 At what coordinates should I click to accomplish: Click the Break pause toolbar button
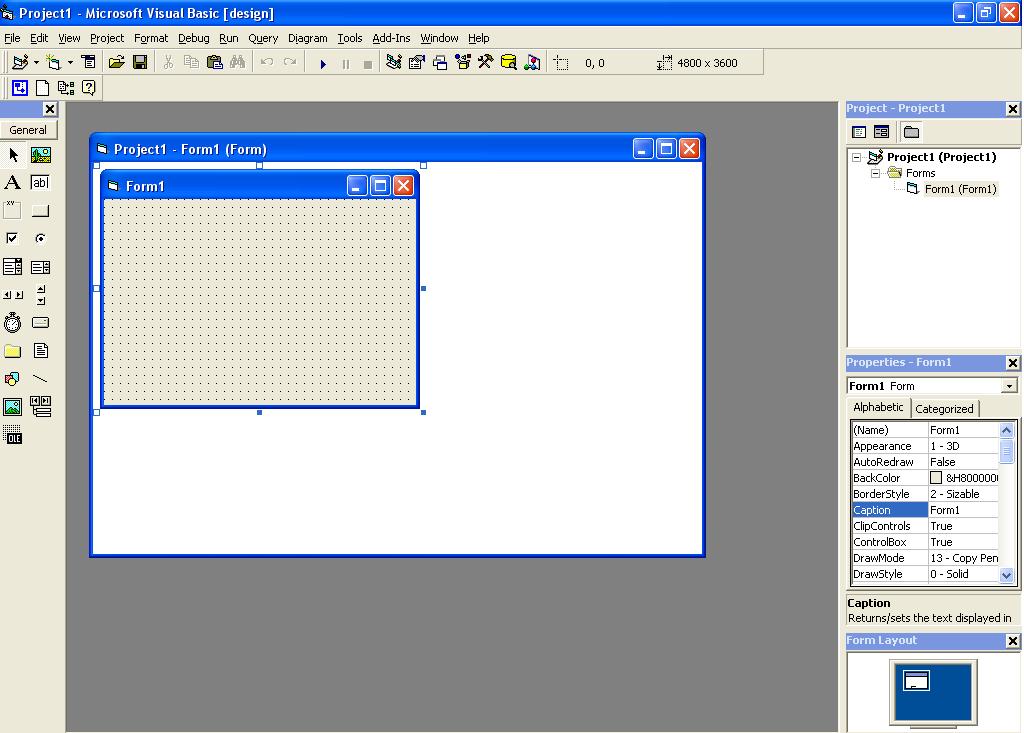pyautogui.click(x=345, y=63)
